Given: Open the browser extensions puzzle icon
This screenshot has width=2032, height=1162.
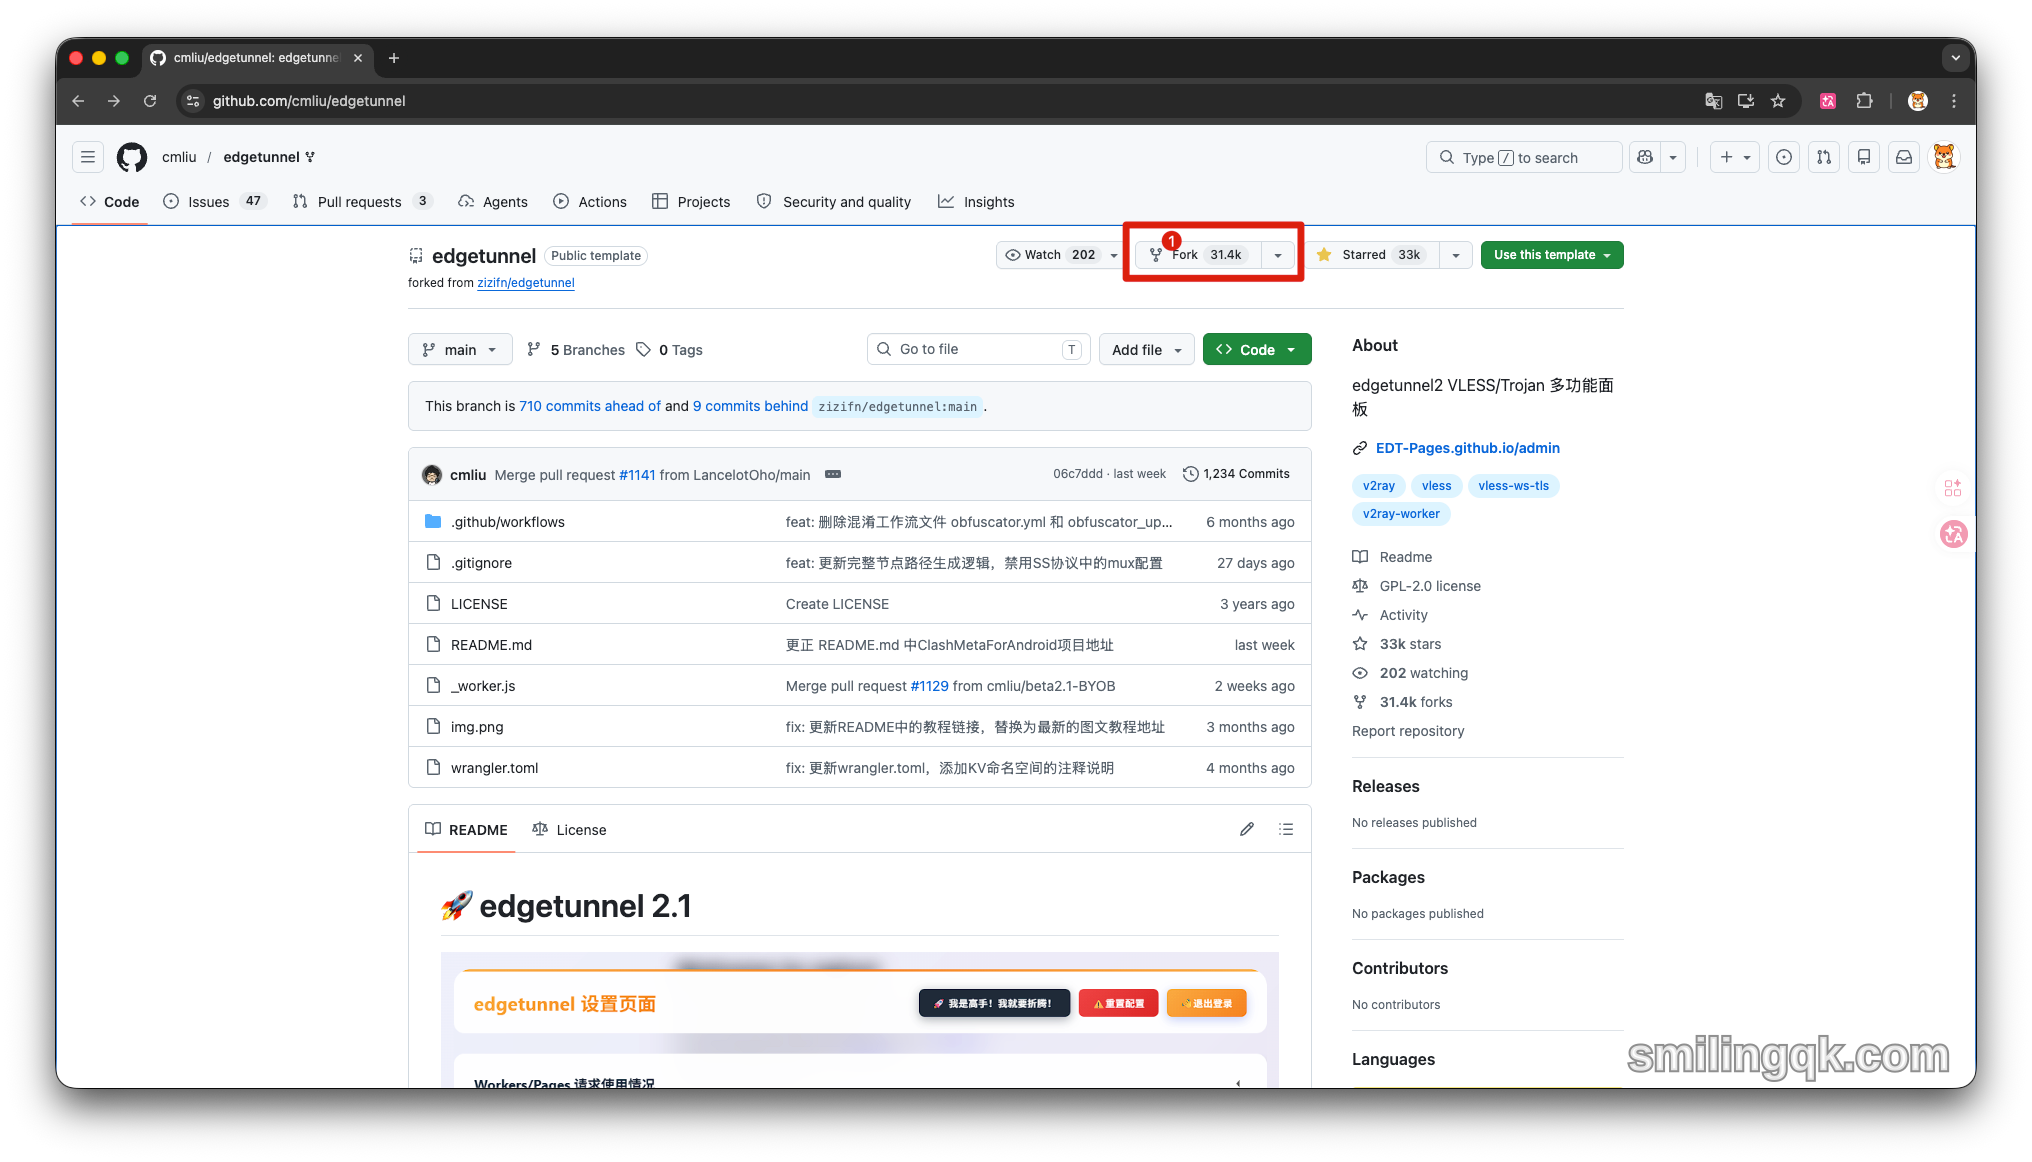Looking at the screenshot, I should tap(1864, 101).
